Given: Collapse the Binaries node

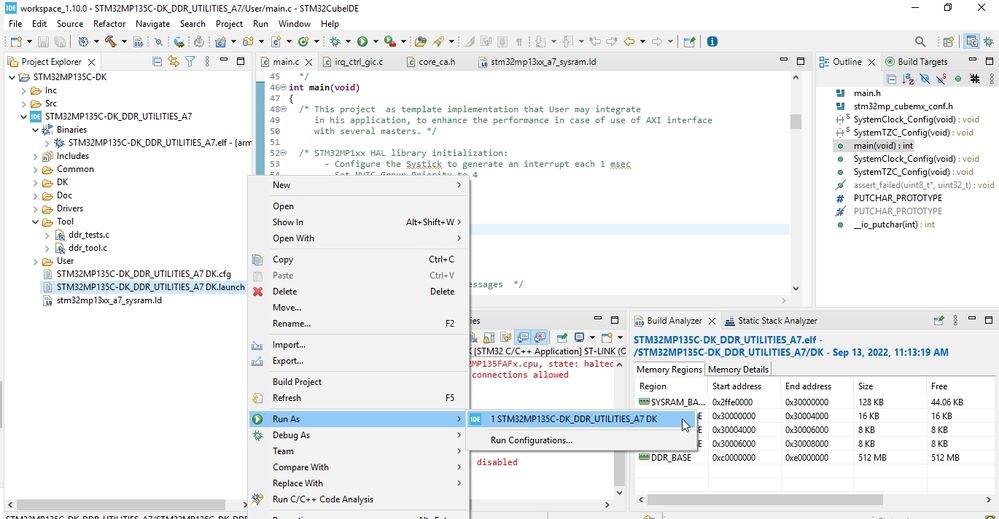Looking at the screenshot, I should (36, 129).
